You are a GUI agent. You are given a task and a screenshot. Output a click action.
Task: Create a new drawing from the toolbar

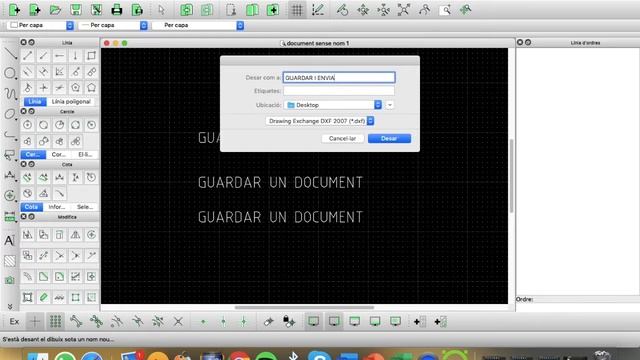(x=14, y=10)
